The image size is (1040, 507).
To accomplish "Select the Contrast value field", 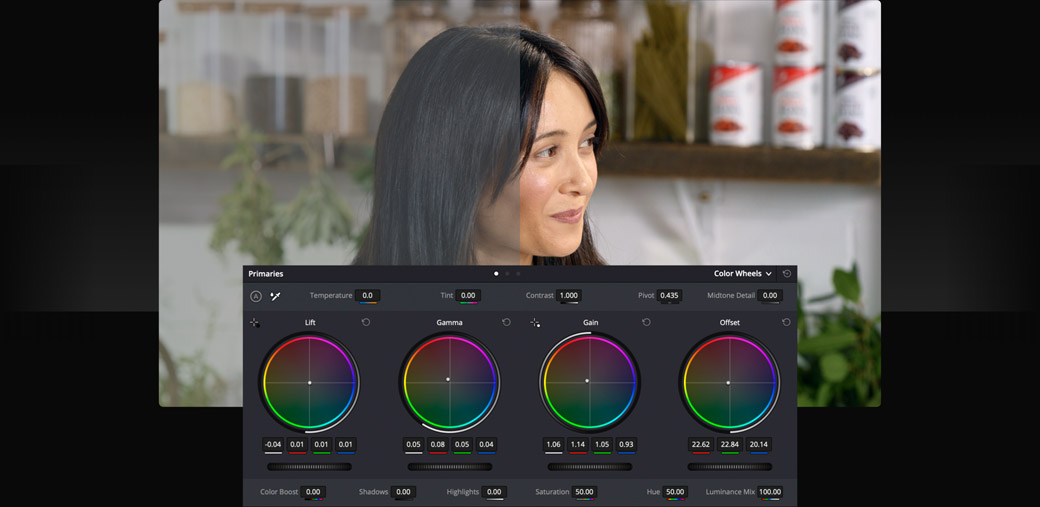I will click(x=568, y=296).
